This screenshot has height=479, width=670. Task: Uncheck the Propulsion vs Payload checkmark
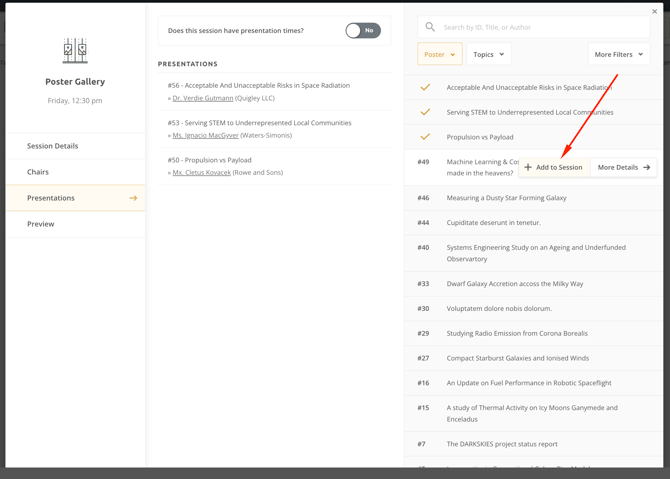point(425,137)
